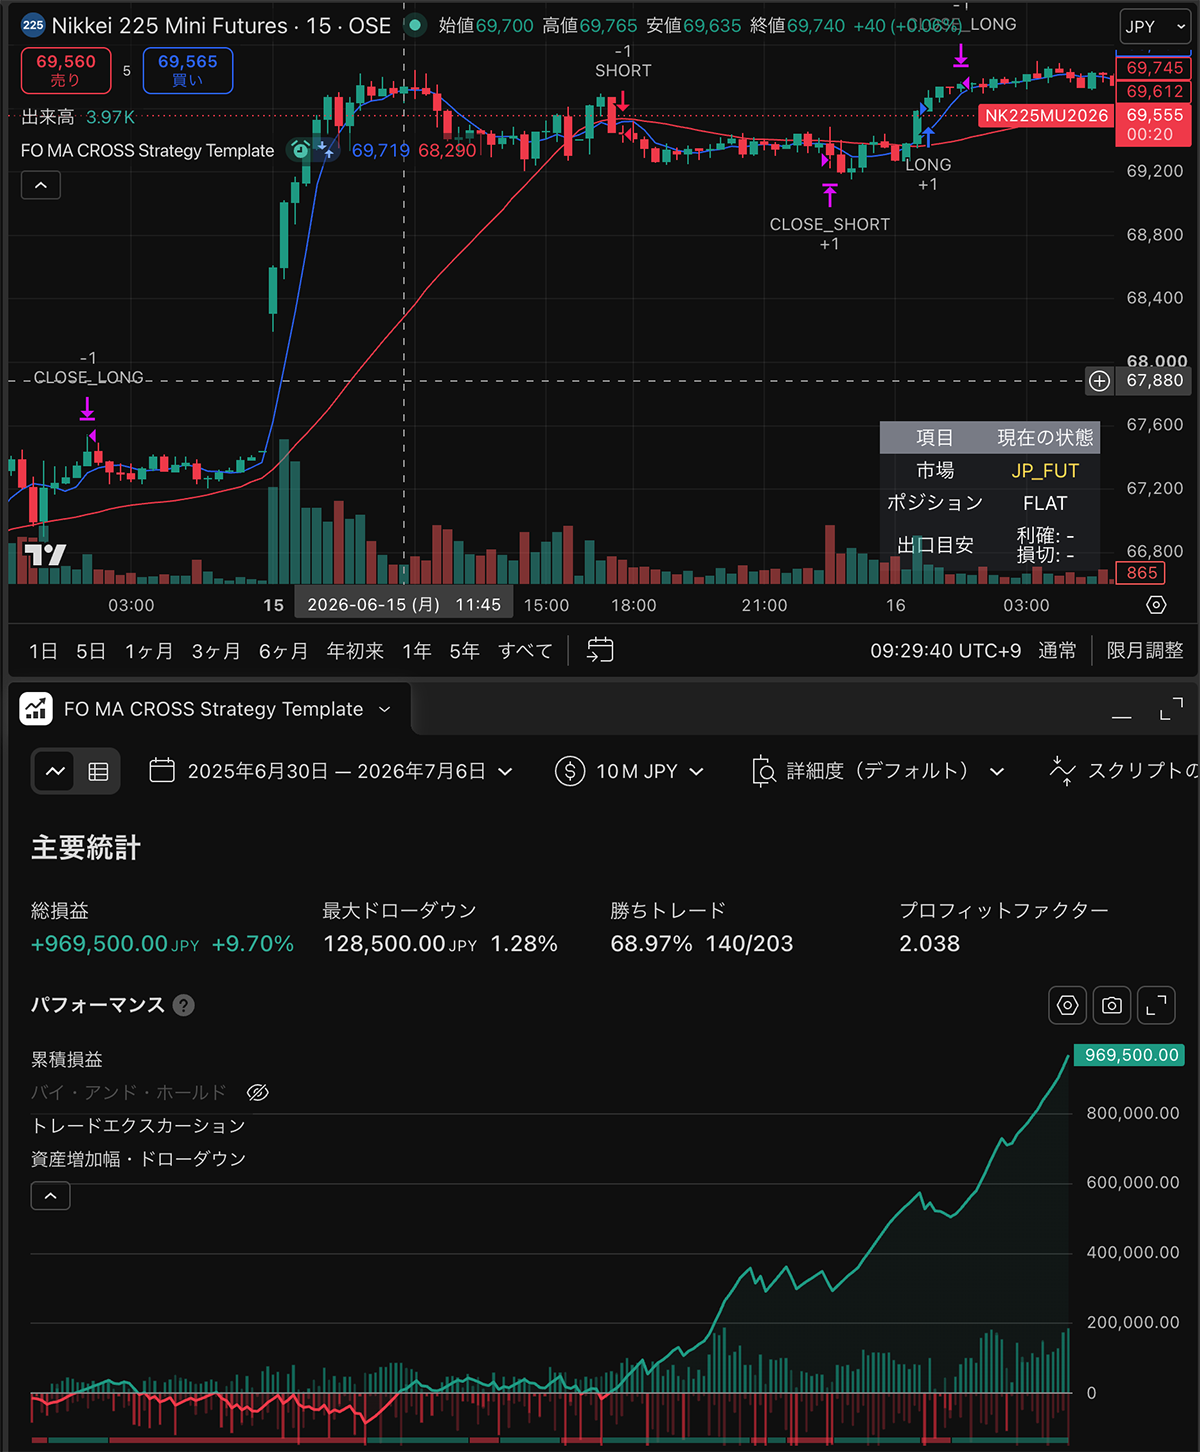Viewport: 1200px width, 1452px height.
Task: Click the 出来高 3.97K volume legend
Action: pyautogui.click(x=78, y=117)
